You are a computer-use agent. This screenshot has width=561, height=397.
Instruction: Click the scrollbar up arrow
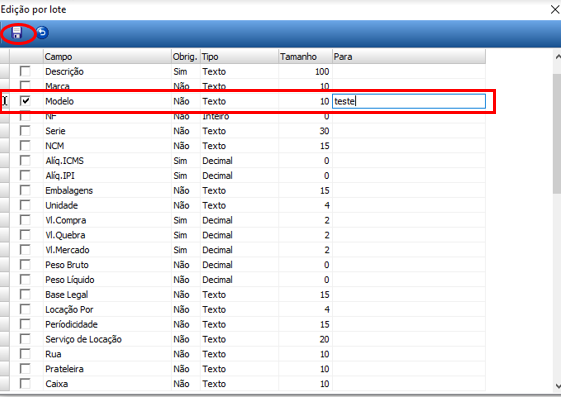click(x=557, y=57)
